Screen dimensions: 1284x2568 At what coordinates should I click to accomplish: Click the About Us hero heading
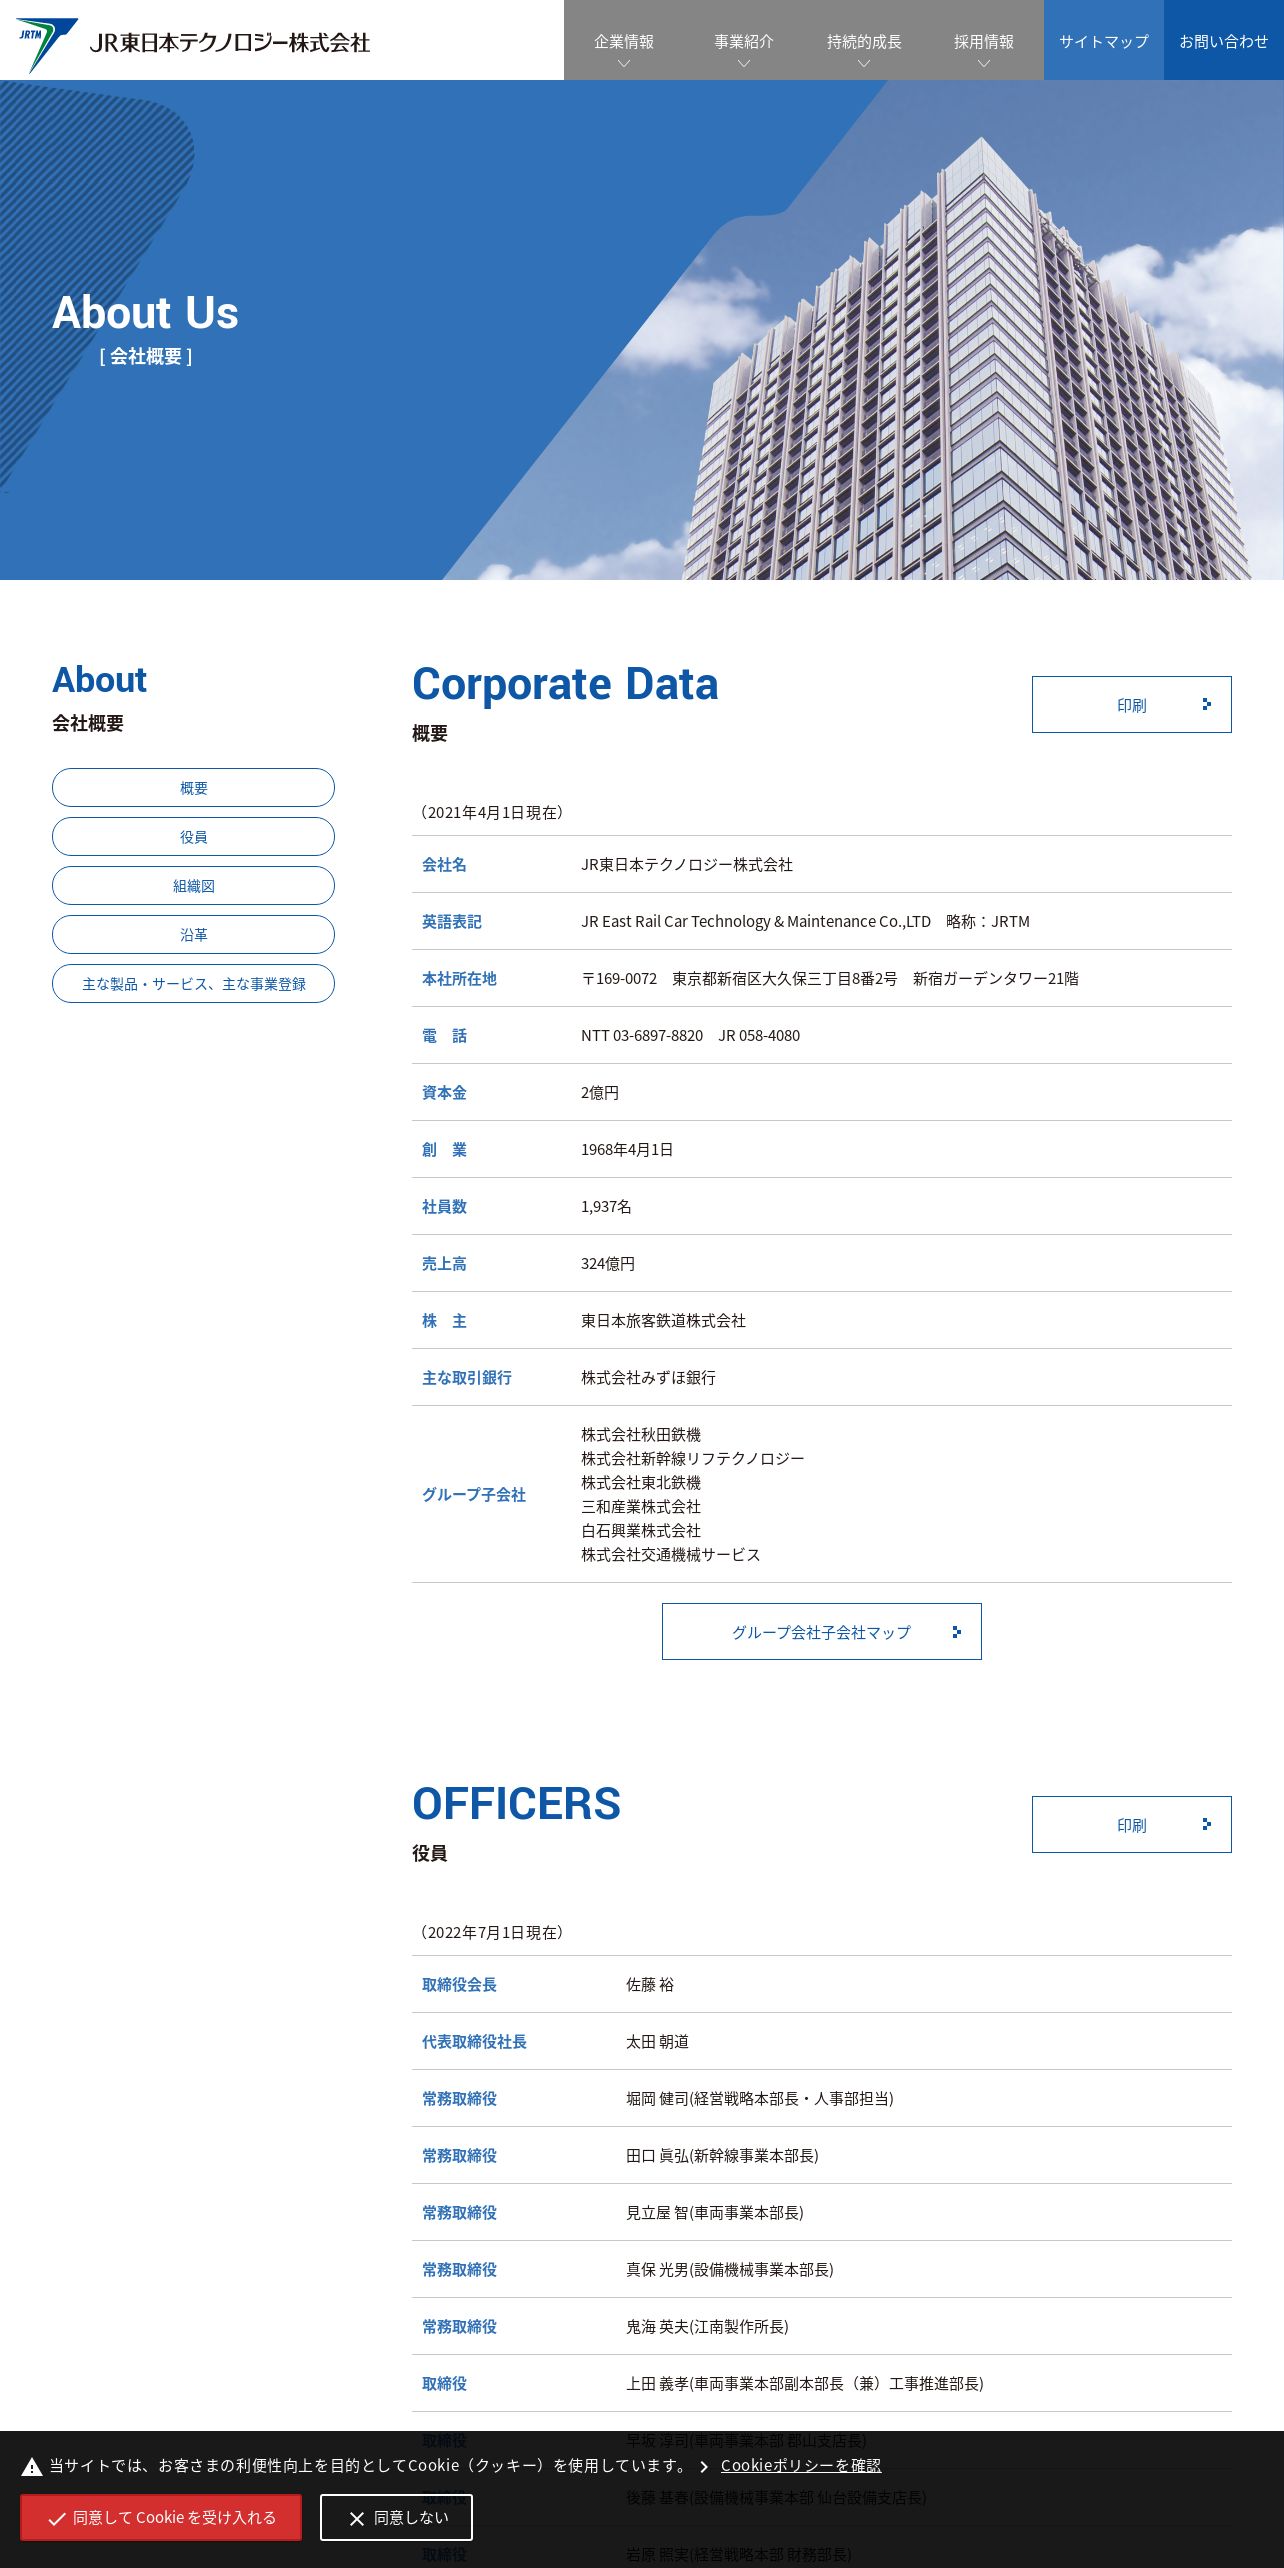(x=145, y=313)
